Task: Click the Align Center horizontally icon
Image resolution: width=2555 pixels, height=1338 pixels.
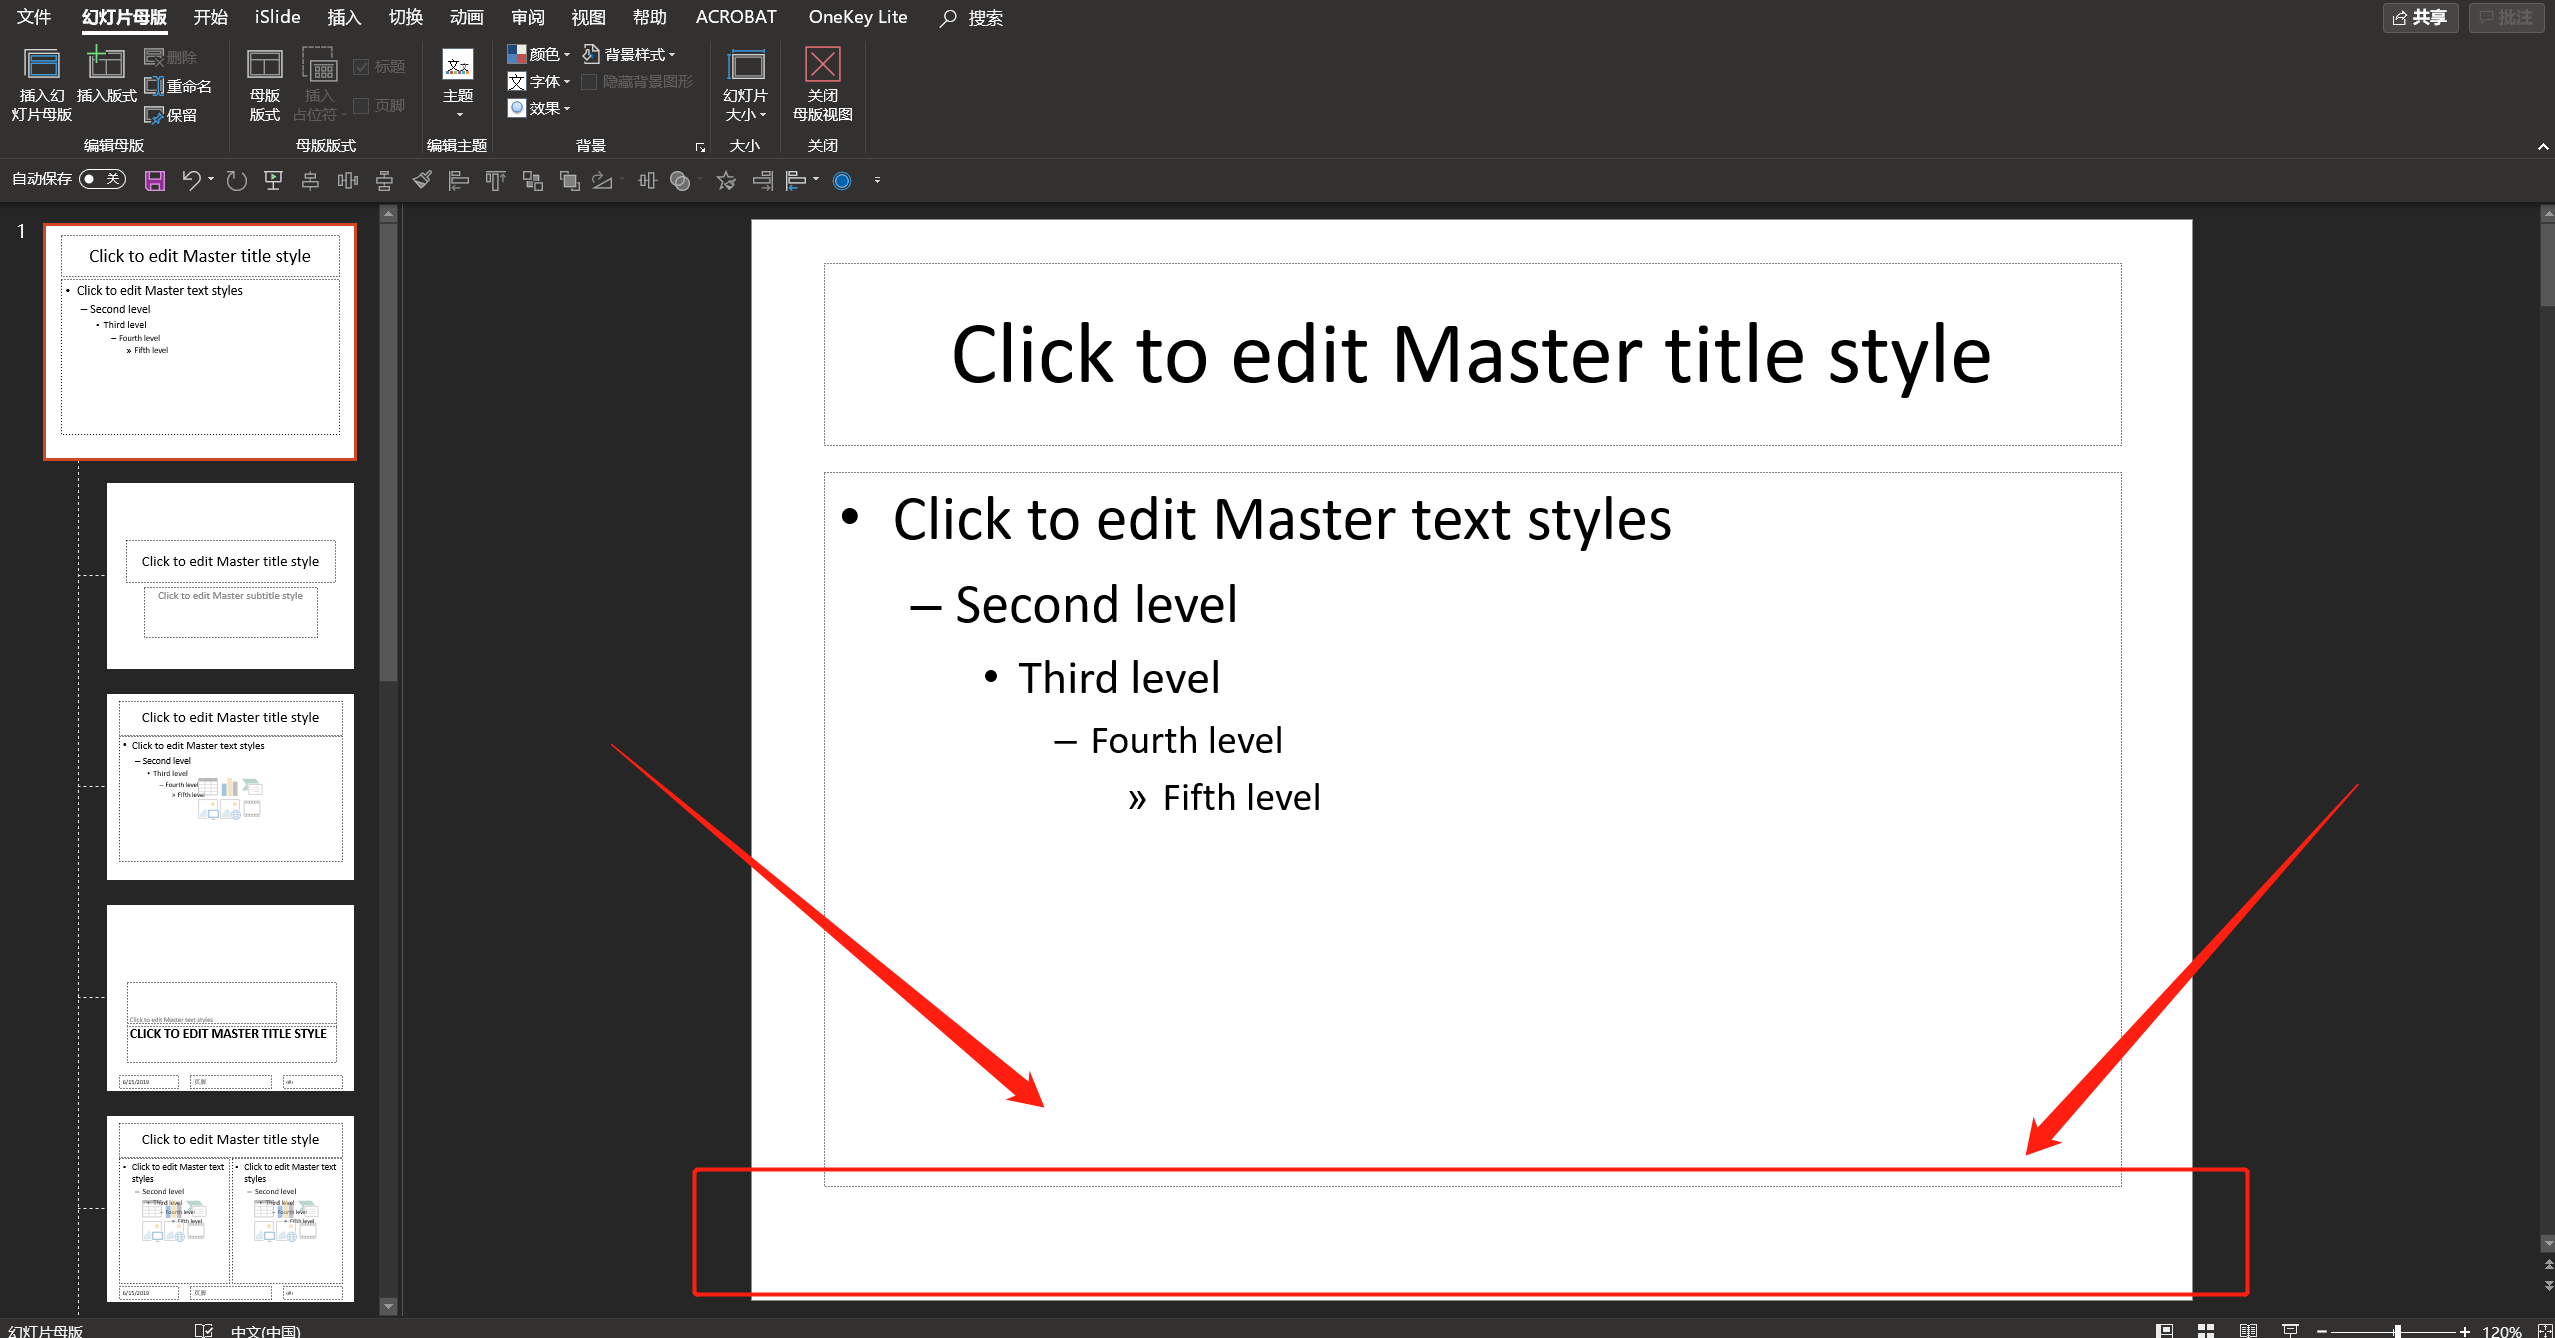Action: (x=310, y=181)
